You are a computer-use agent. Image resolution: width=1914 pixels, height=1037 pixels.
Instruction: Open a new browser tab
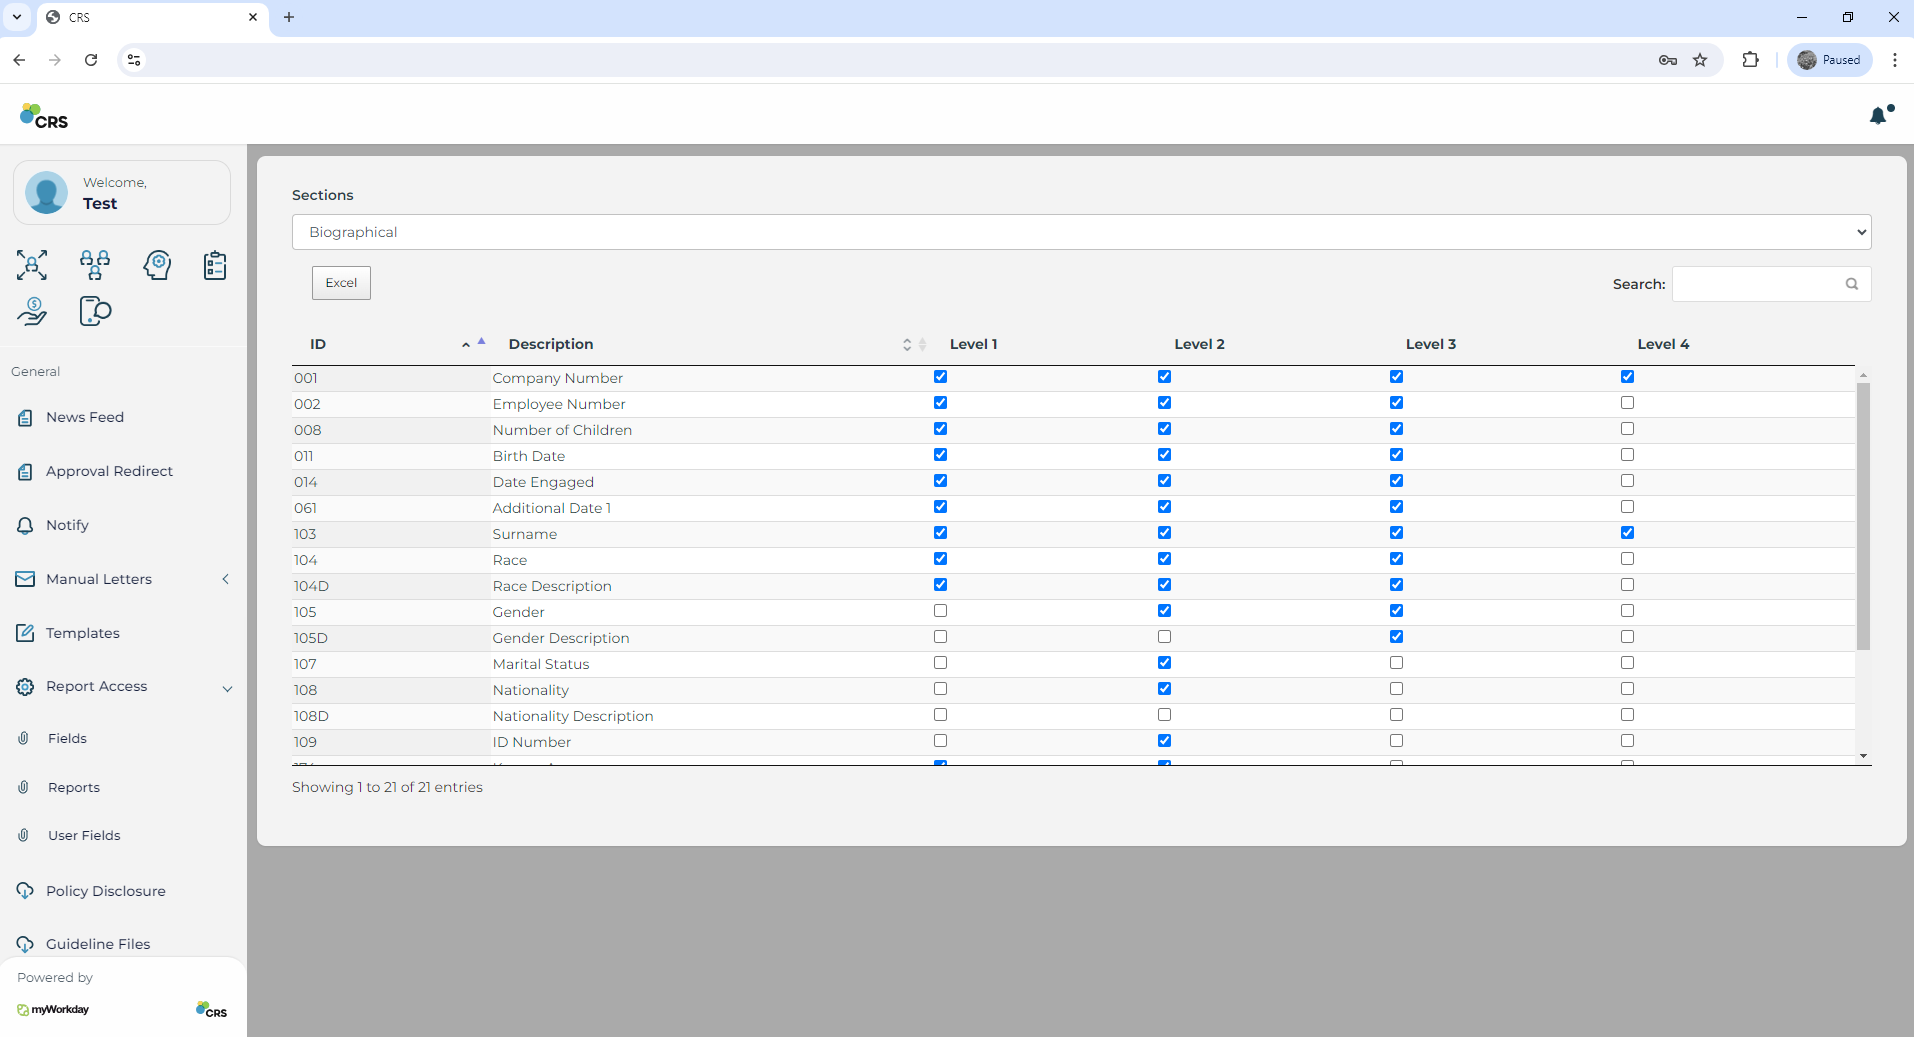point(289,17)
